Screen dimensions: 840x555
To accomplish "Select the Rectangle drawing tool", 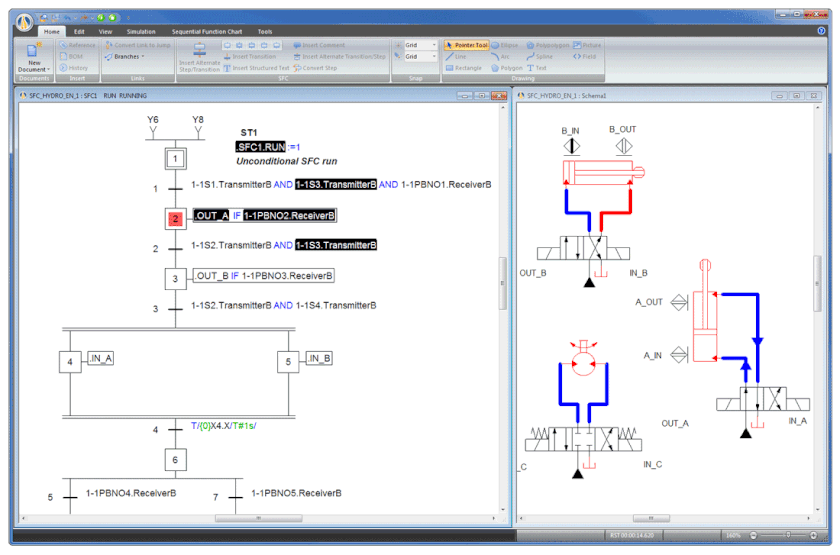I will pyautogui.click(x=464, y=68).
